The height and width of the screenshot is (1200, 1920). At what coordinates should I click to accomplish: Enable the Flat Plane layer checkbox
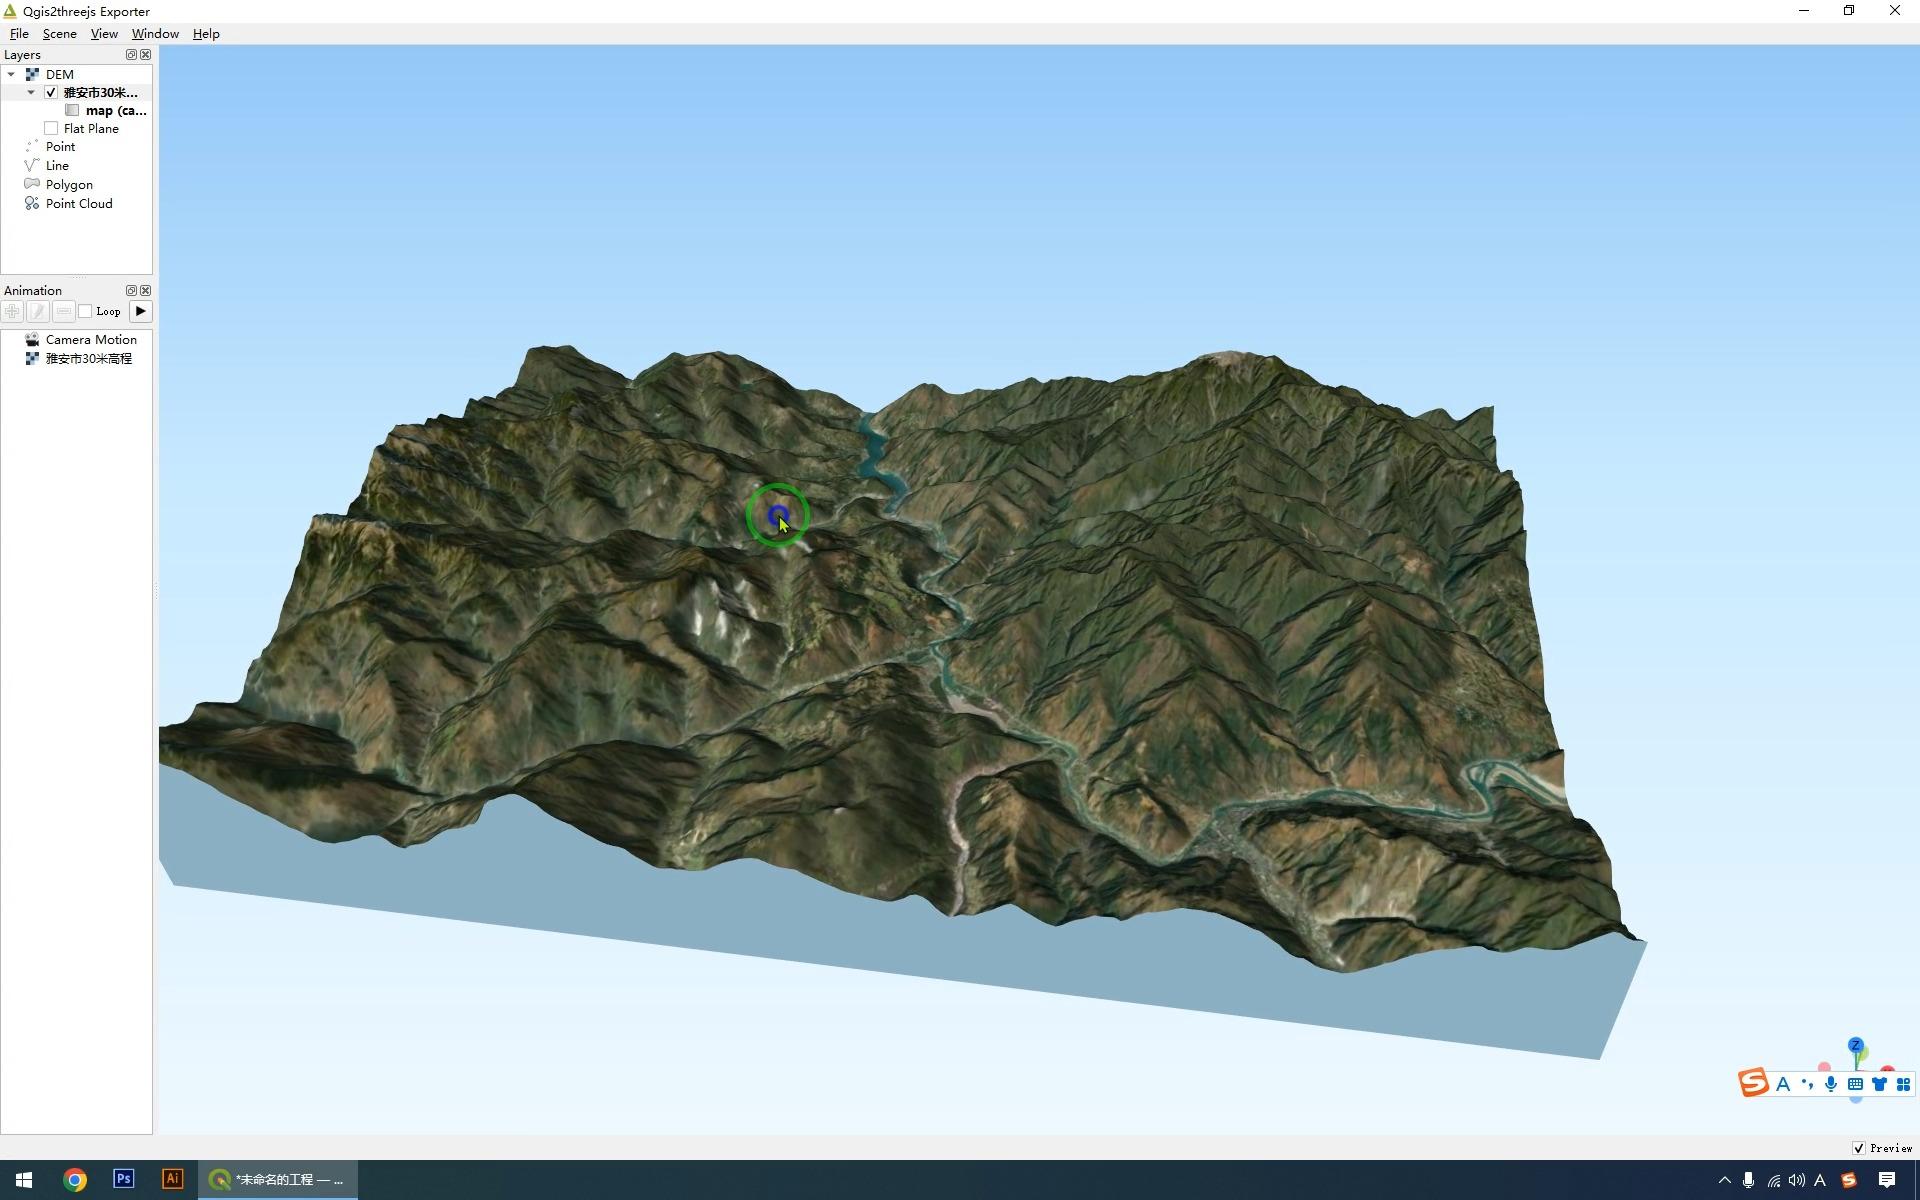tap(51, 128)
